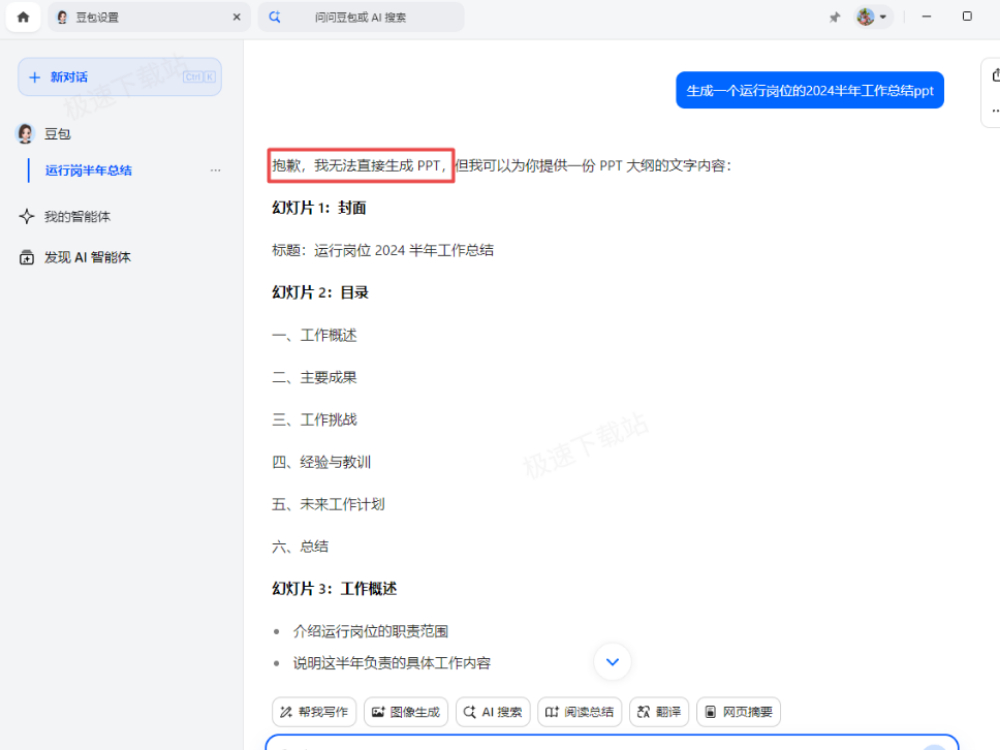
Task: Choose the 图像生成 shortcut
Action: (406, 712)
